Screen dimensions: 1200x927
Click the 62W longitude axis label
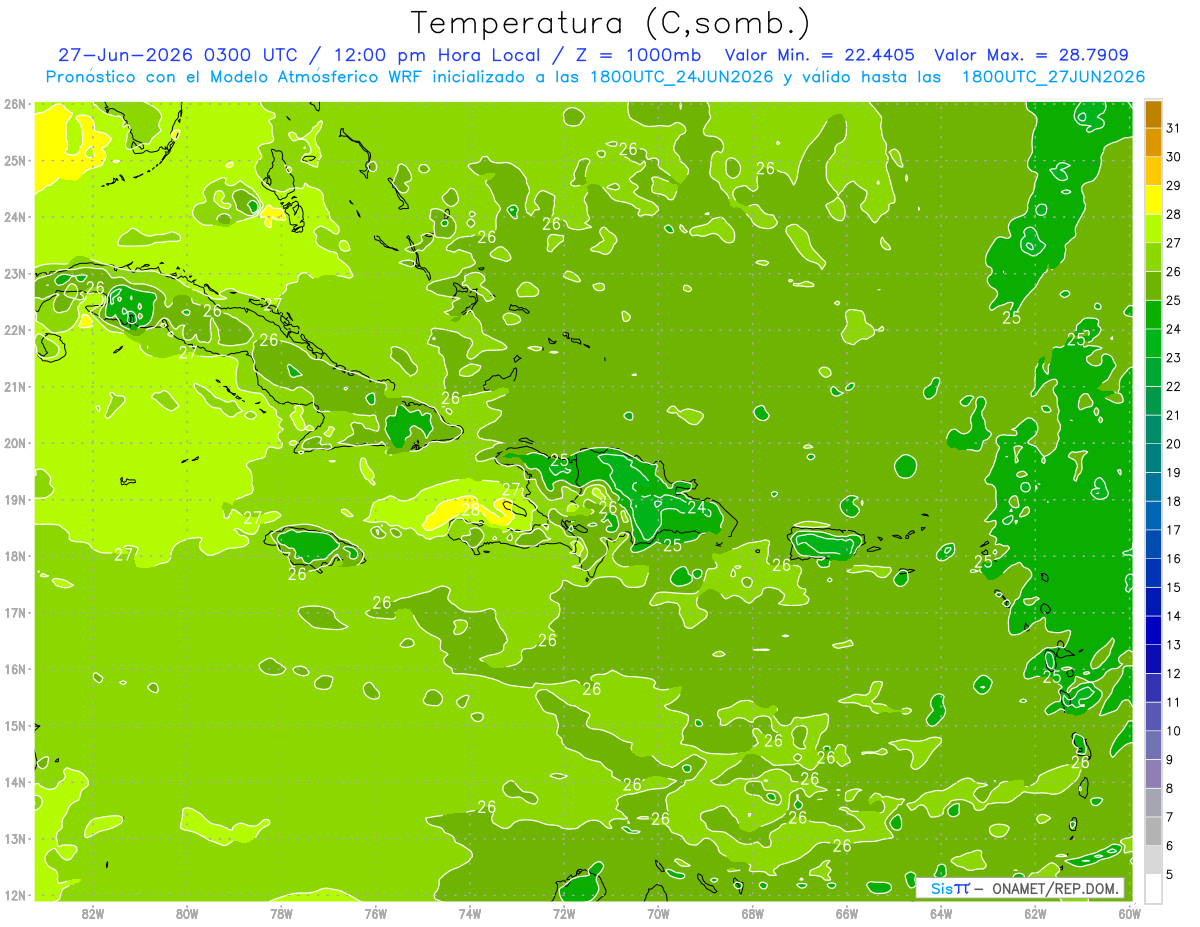(1035, 913)
